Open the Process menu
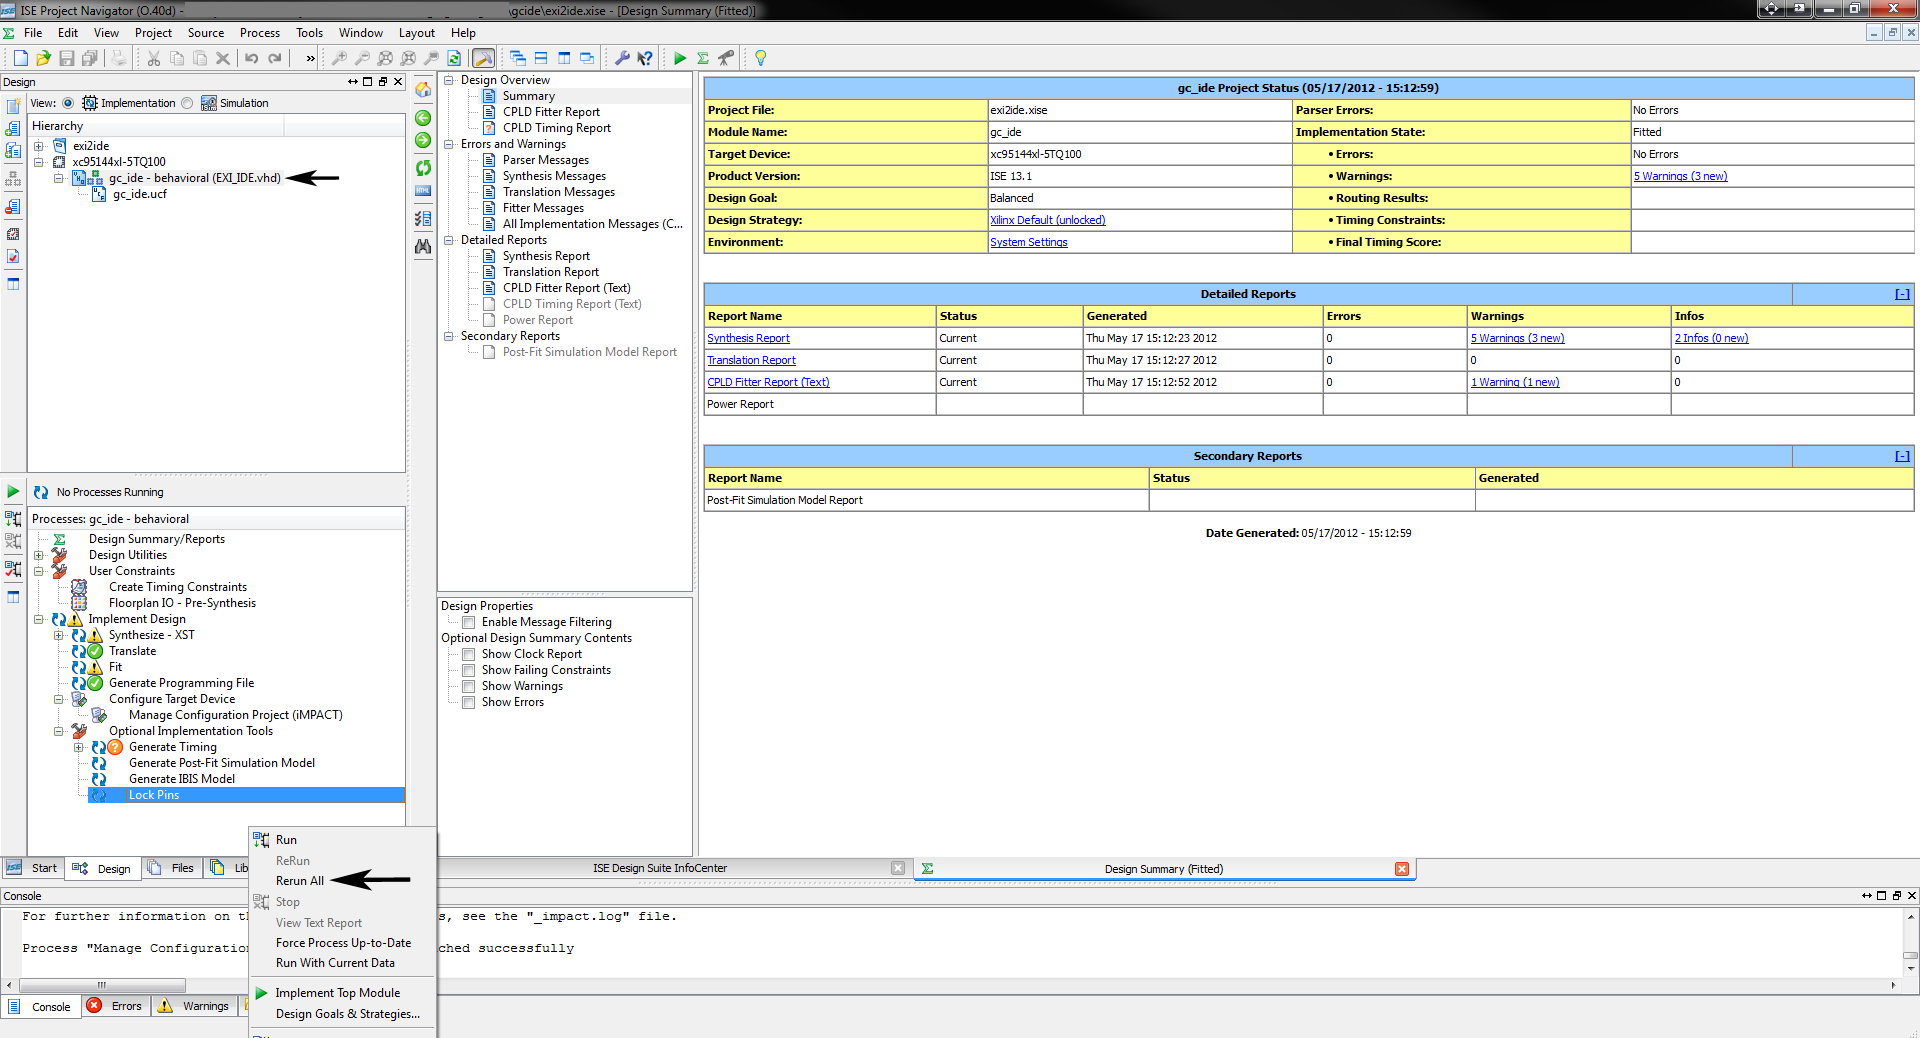The image size is (1920, 1038). pos(259,33)
